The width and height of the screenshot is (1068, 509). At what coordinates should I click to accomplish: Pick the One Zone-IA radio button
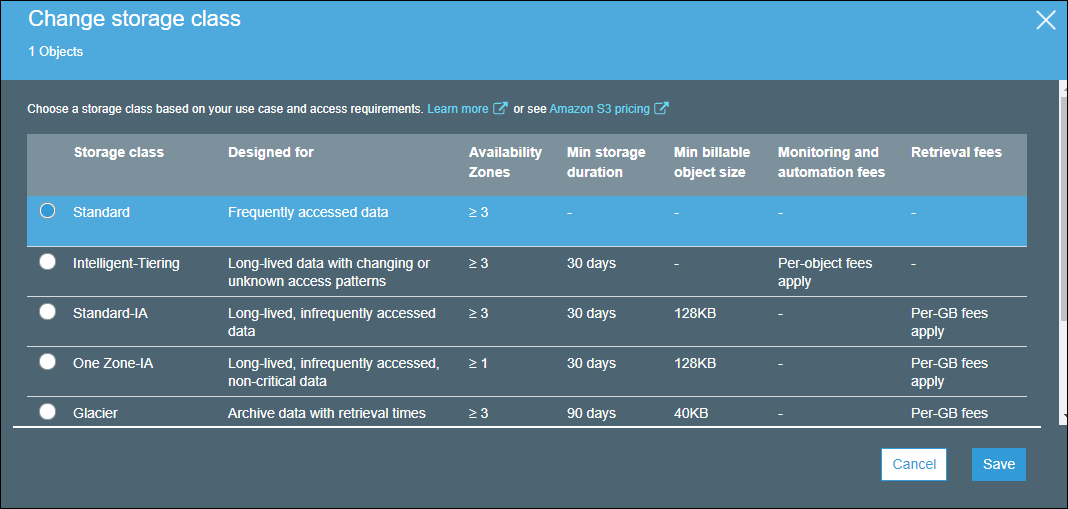coord(48,363)
